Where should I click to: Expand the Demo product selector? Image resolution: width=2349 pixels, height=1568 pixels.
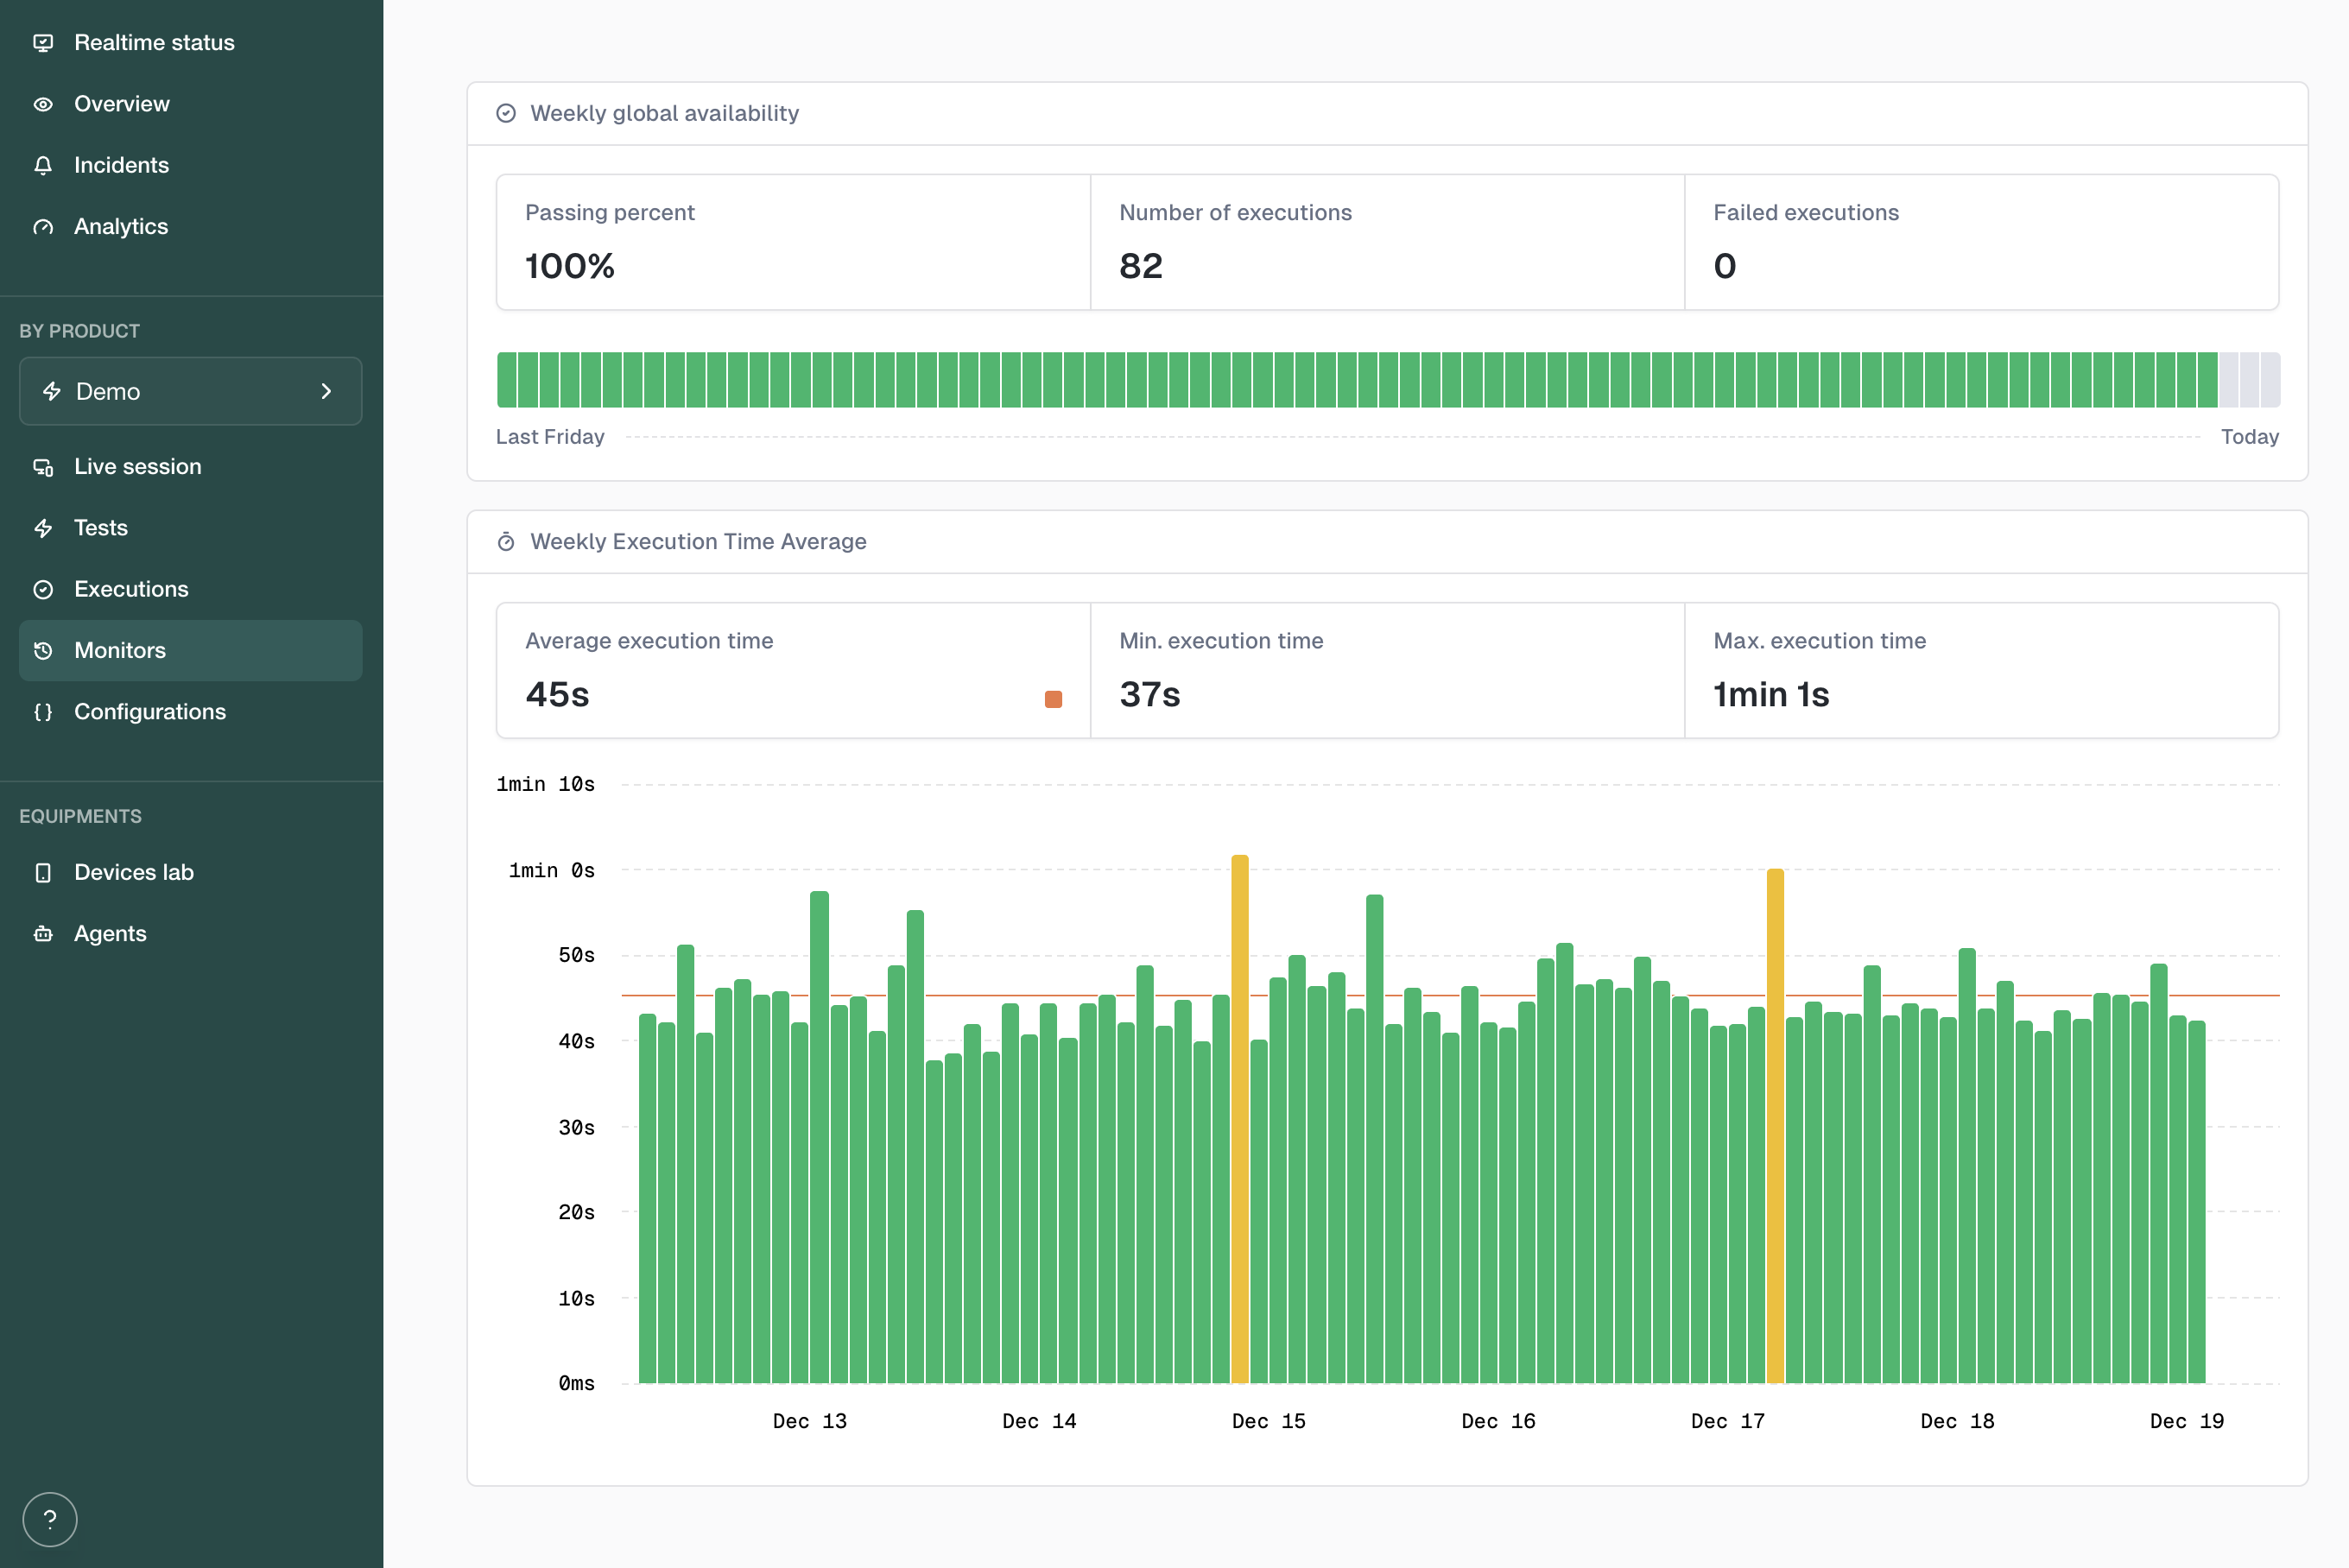point(190,391)
